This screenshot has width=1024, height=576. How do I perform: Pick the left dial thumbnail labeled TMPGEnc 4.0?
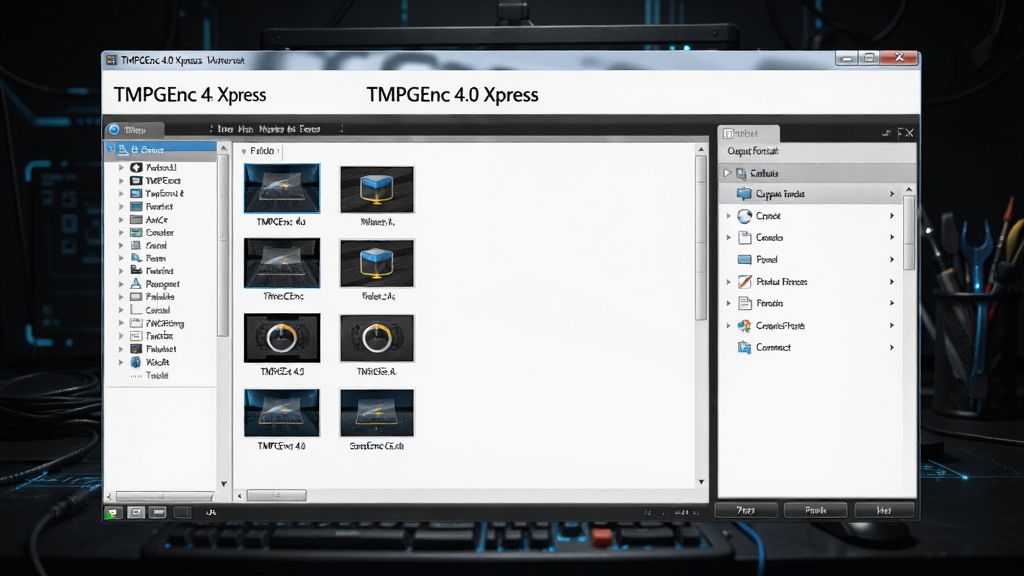(281, 338)
